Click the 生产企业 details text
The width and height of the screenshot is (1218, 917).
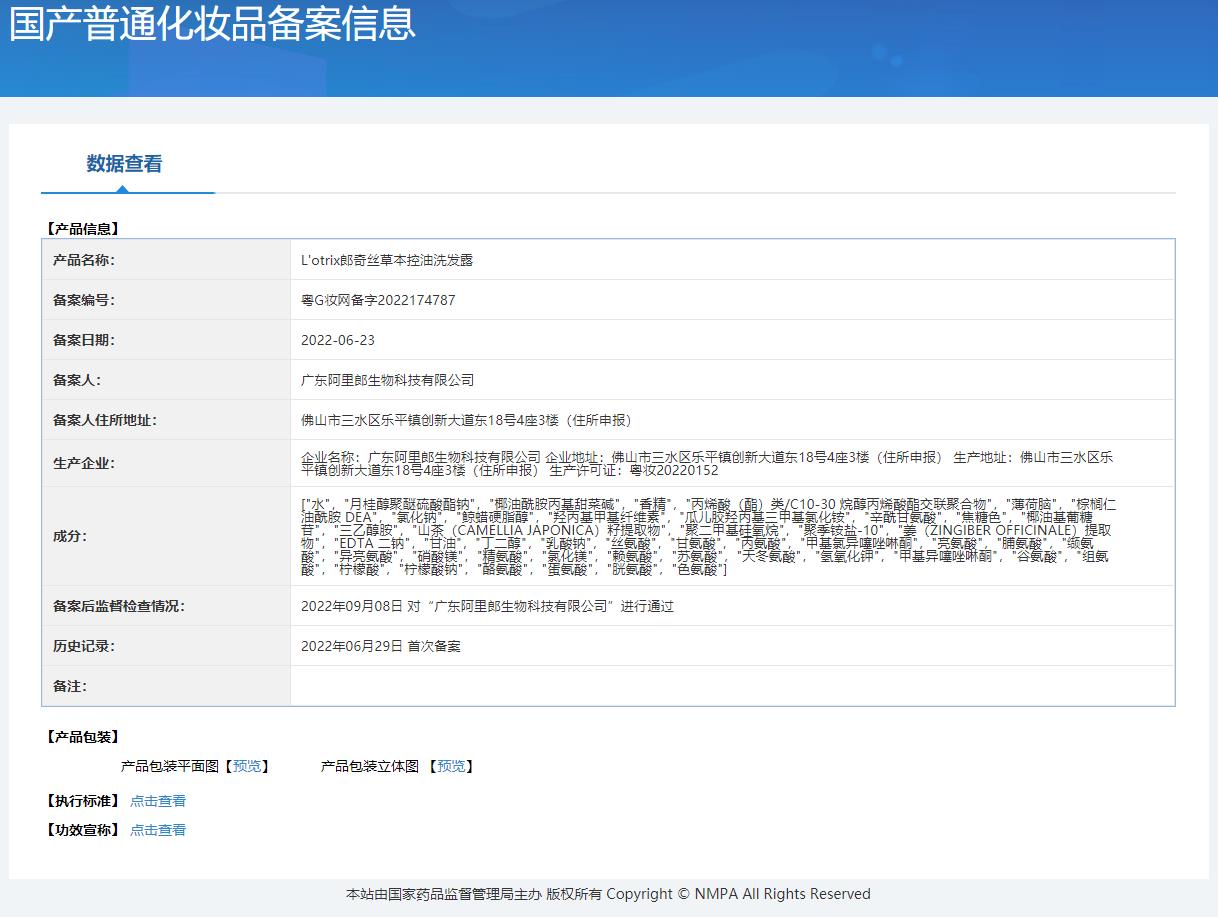[x=707, y=463]
